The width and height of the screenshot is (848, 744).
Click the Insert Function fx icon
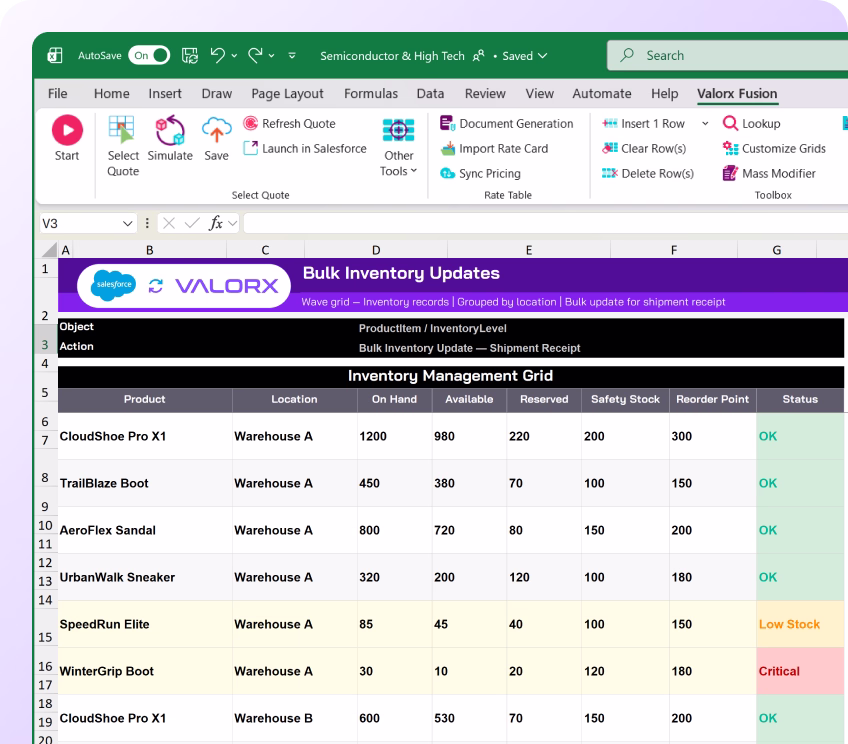click(216, 223)
